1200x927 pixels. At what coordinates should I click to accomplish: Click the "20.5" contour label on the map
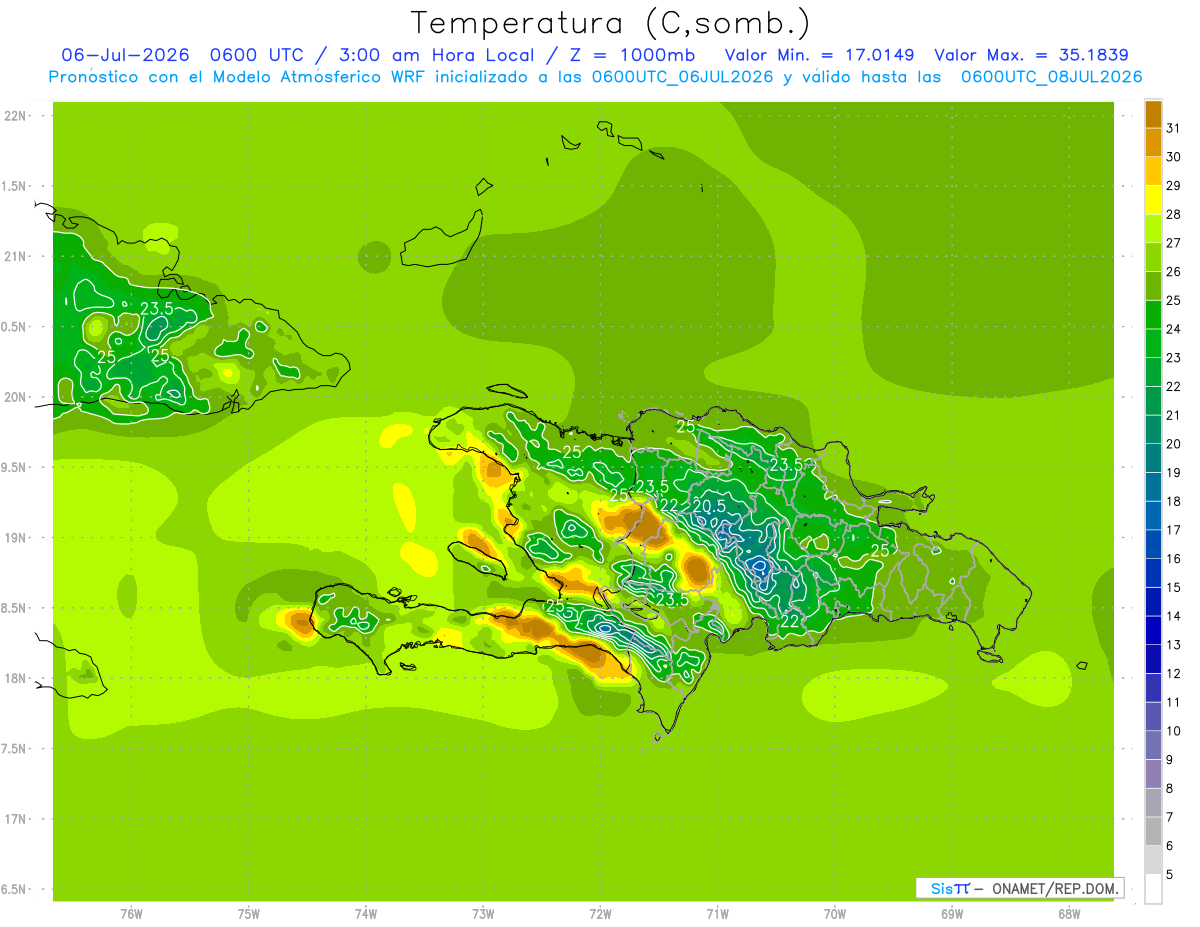[708, 507]
